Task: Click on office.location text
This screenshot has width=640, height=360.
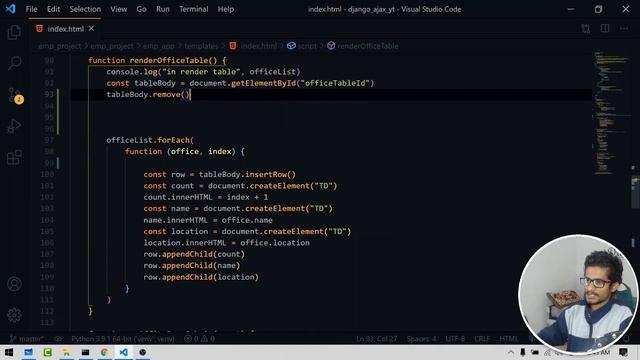Action: 275,243
